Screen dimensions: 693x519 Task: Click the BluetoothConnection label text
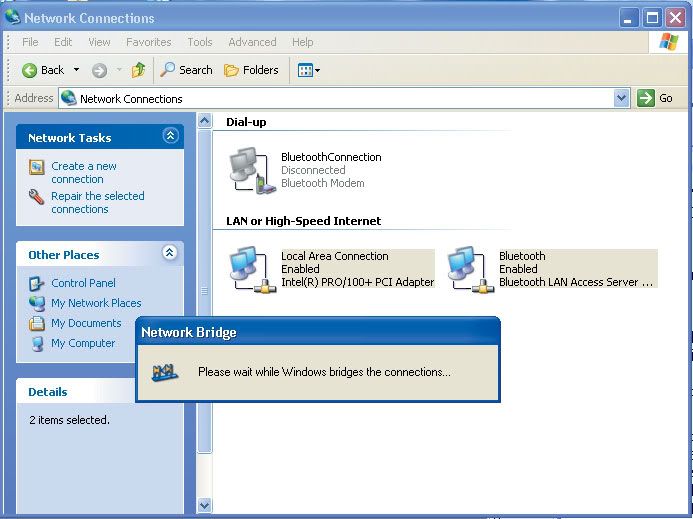331,157
